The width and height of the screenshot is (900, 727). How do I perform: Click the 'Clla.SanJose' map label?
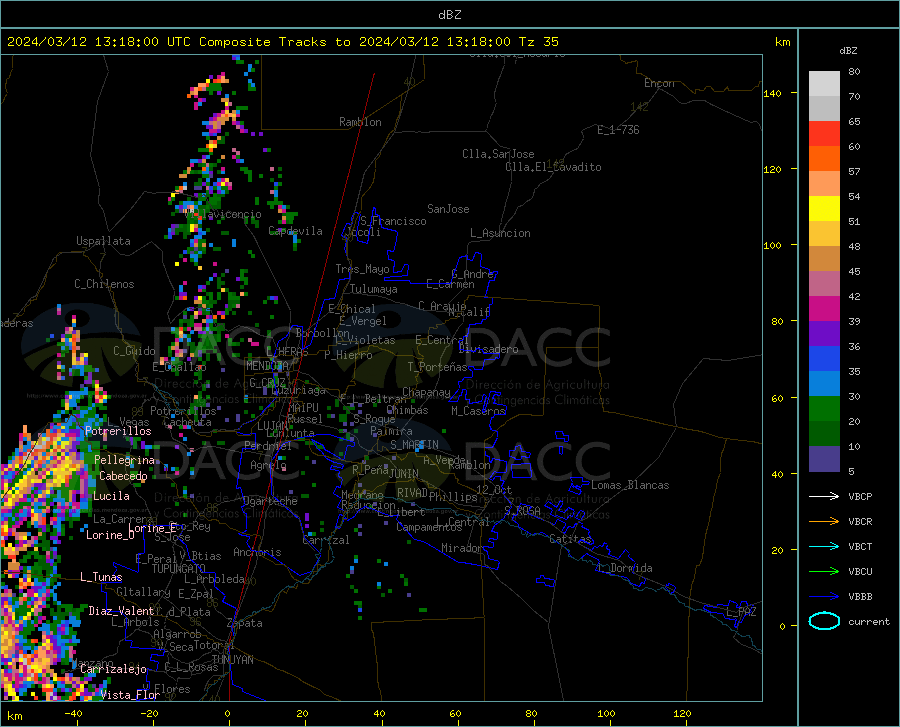pyautogui.click(x=498, y=154)
